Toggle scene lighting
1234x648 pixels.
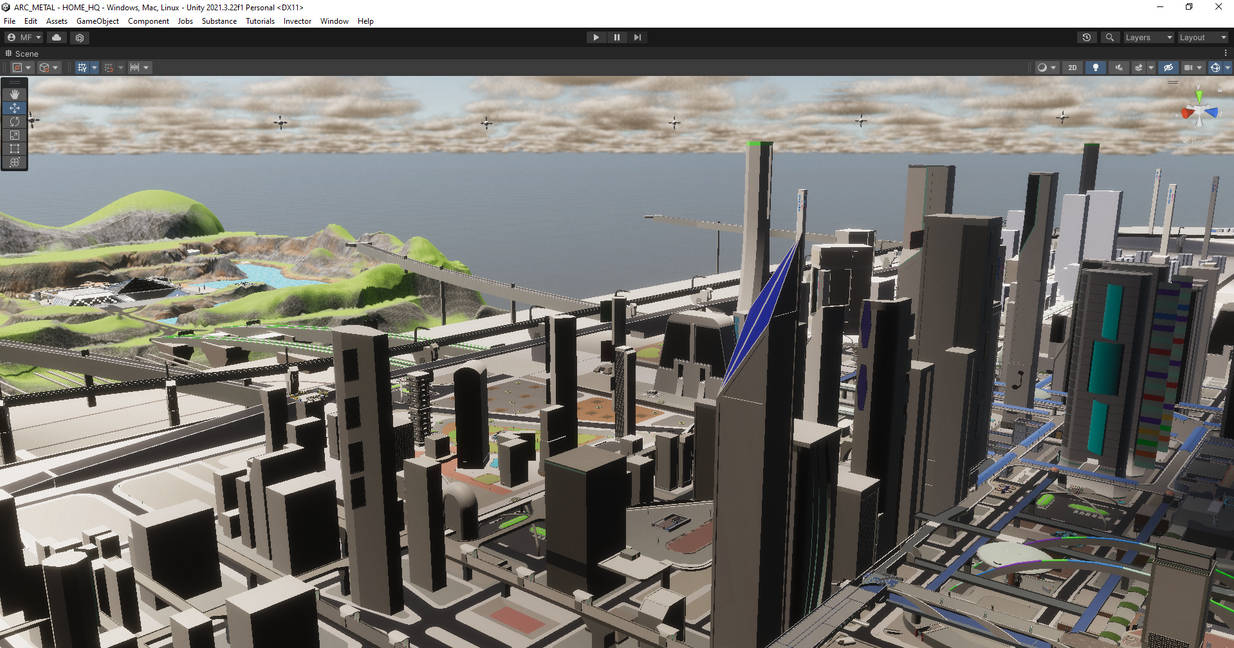1095,67
